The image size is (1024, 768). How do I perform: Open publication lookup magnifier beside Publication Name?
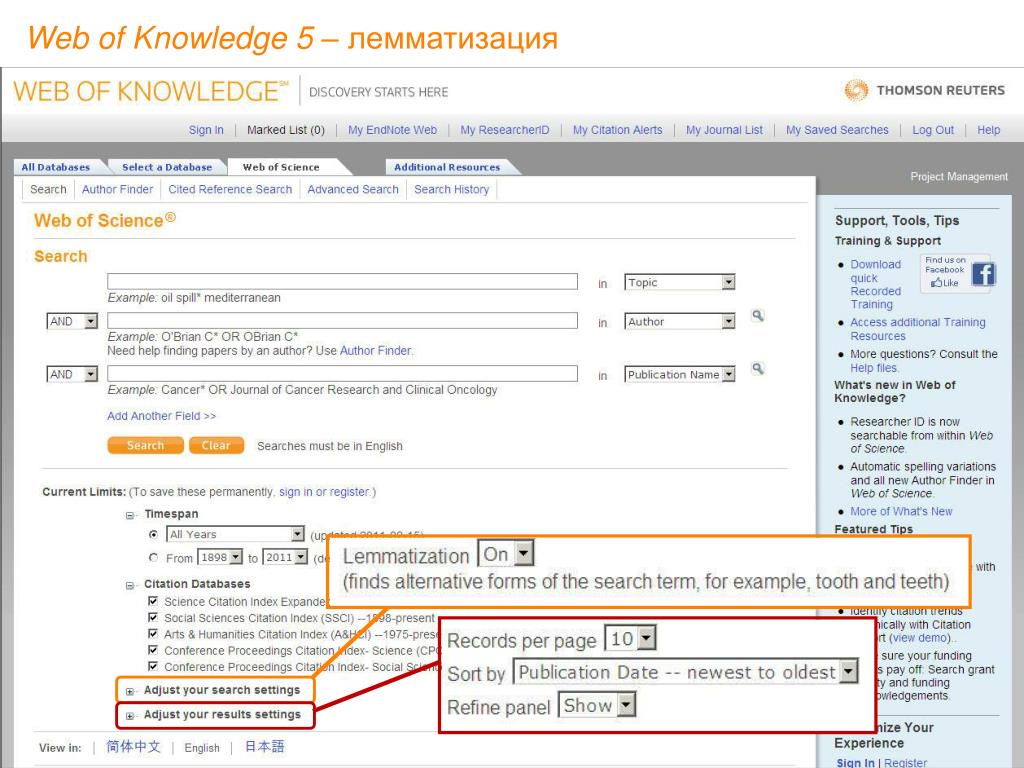click(758, 369)
